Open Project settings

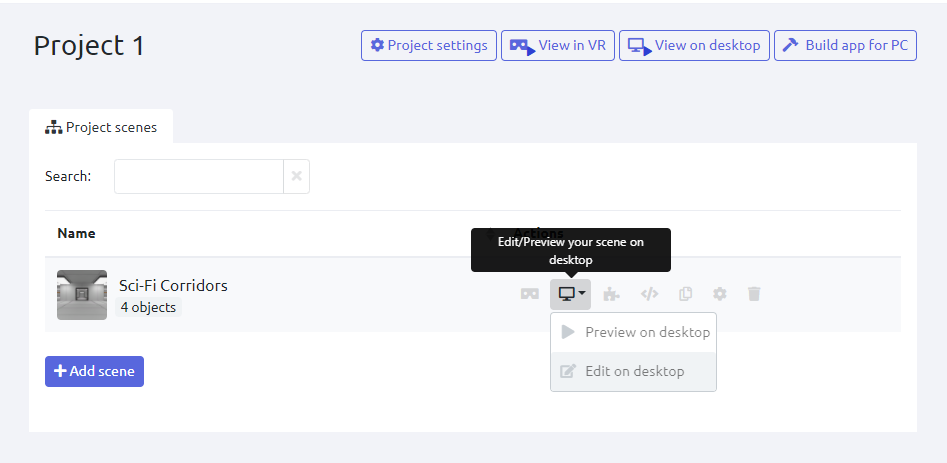(429, 45)
